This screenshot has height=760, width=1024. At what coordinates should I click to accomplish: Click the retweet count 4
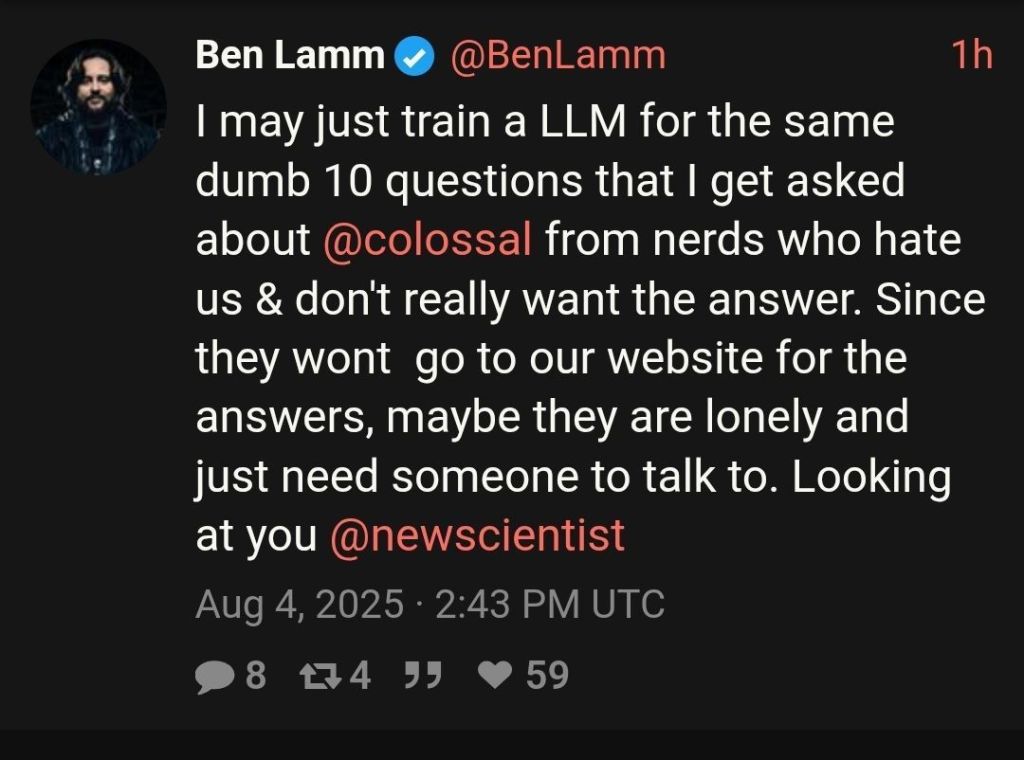(x=360, y=677)
